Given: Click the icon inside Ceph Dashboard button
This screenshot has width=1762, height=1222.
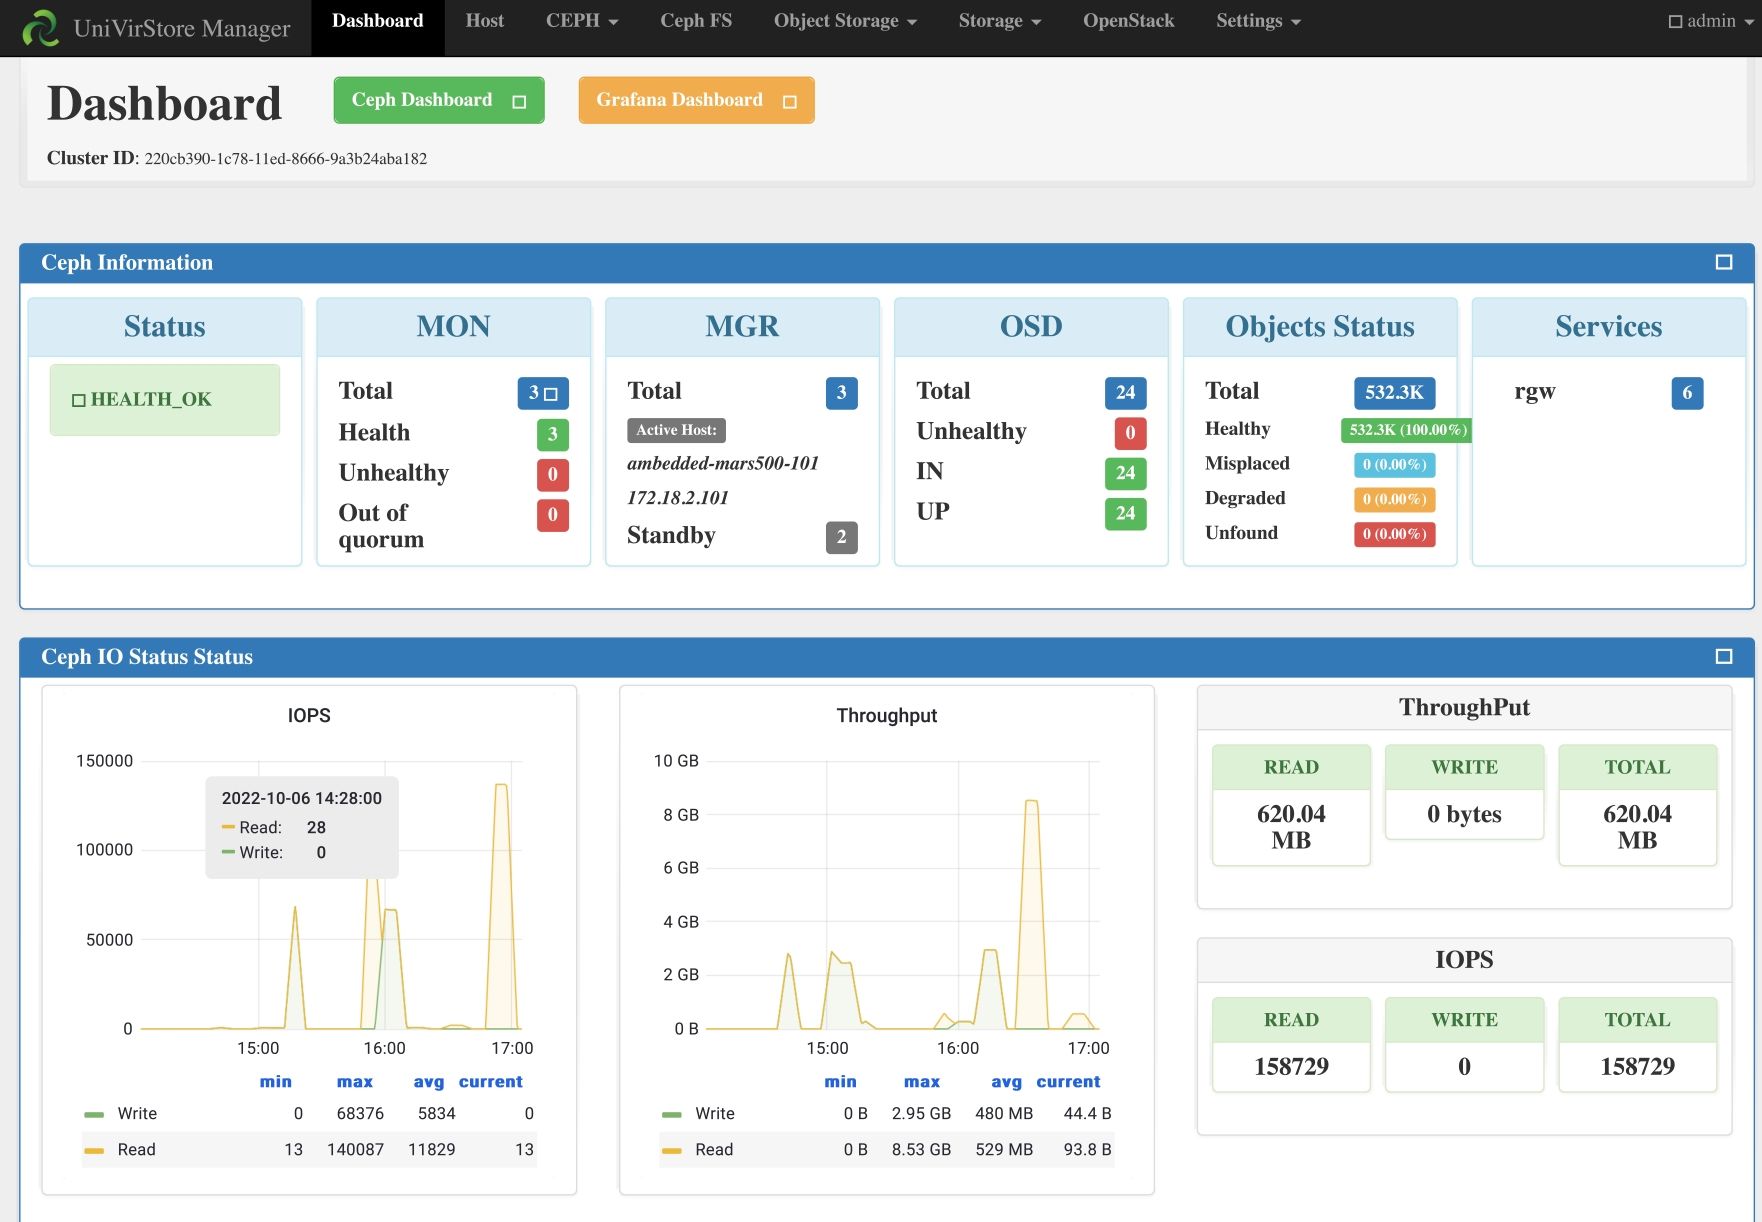Looking at the screenshot, I should click(519, 102).
